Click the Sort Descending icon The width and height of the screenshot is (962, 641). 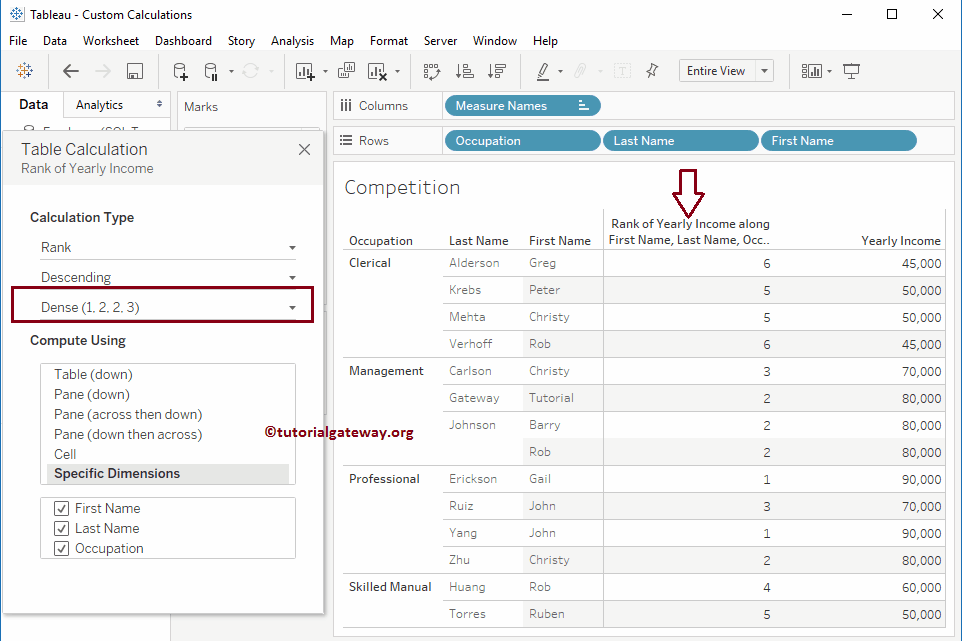496,71
